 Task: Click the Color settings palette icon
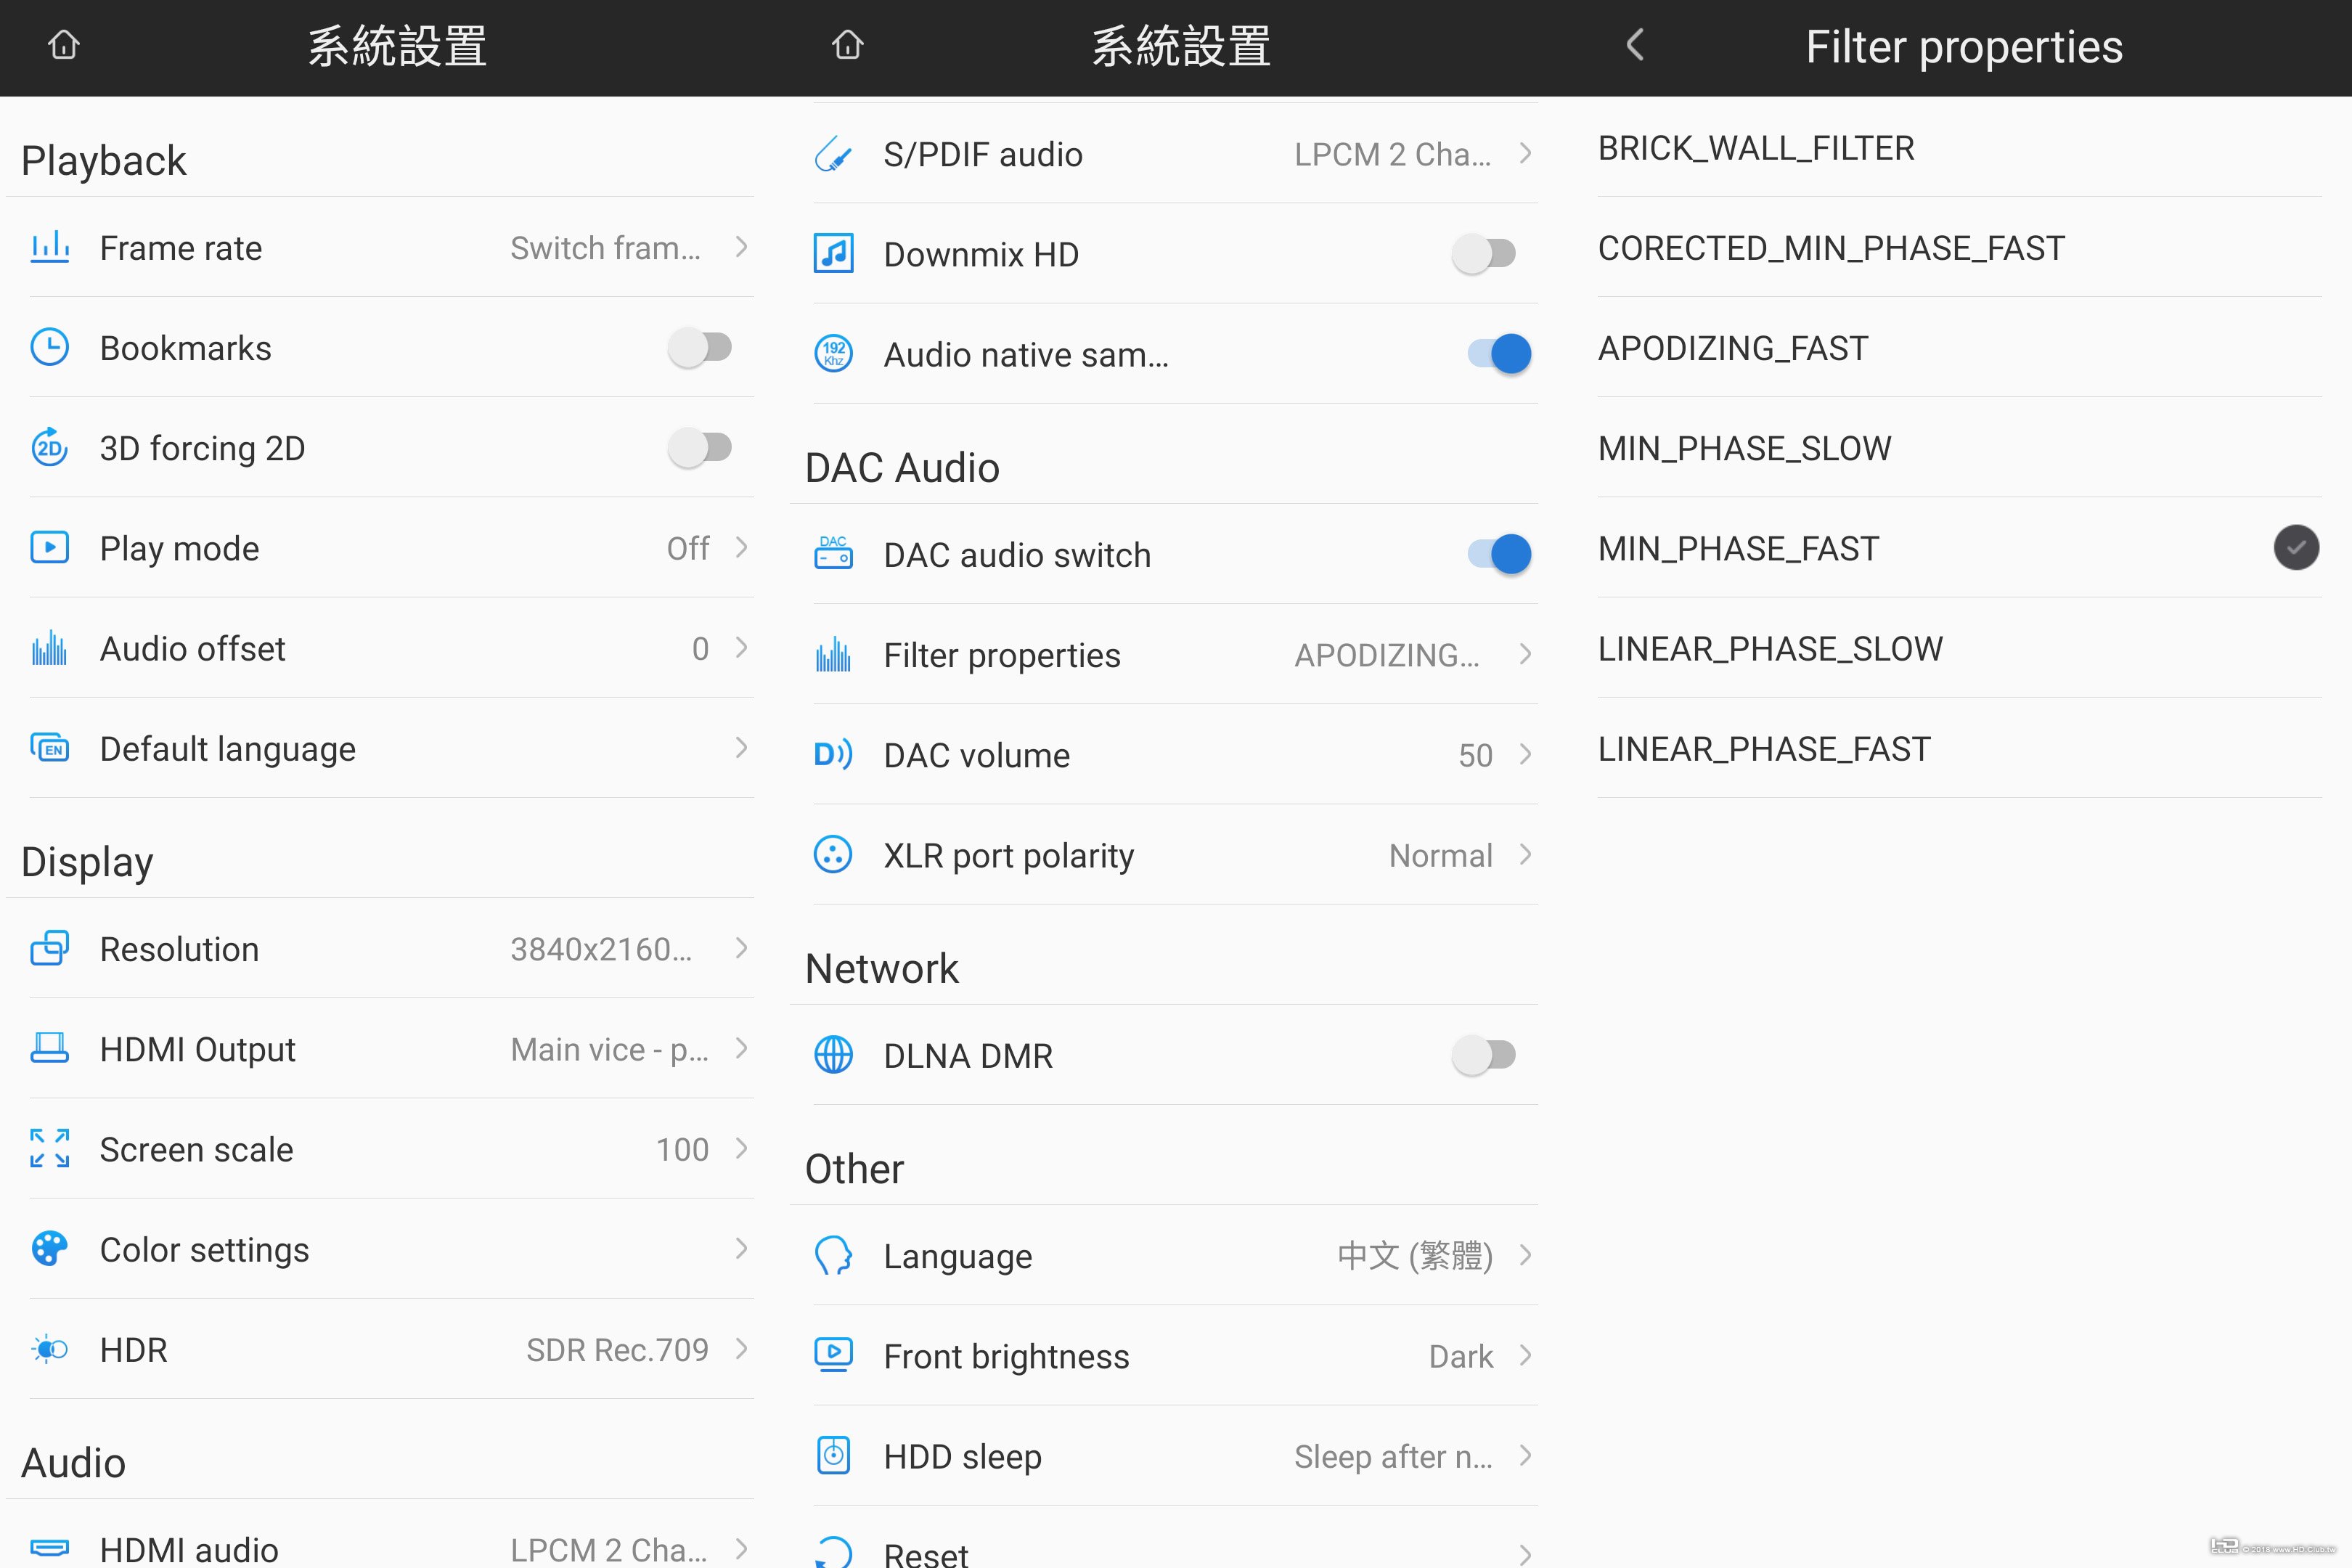pyautogui.click(x=49, y=1249)
